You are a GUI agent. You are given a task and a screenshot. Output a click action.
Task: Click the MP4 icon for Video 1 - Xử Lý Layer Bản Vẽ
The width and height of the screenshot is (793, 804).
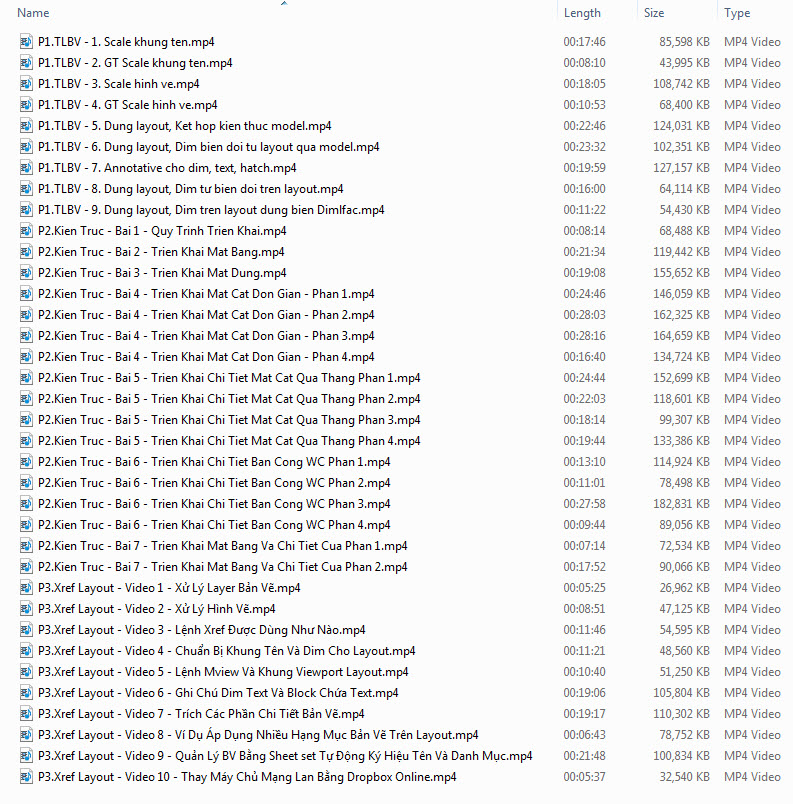click(x=26, y=588)
